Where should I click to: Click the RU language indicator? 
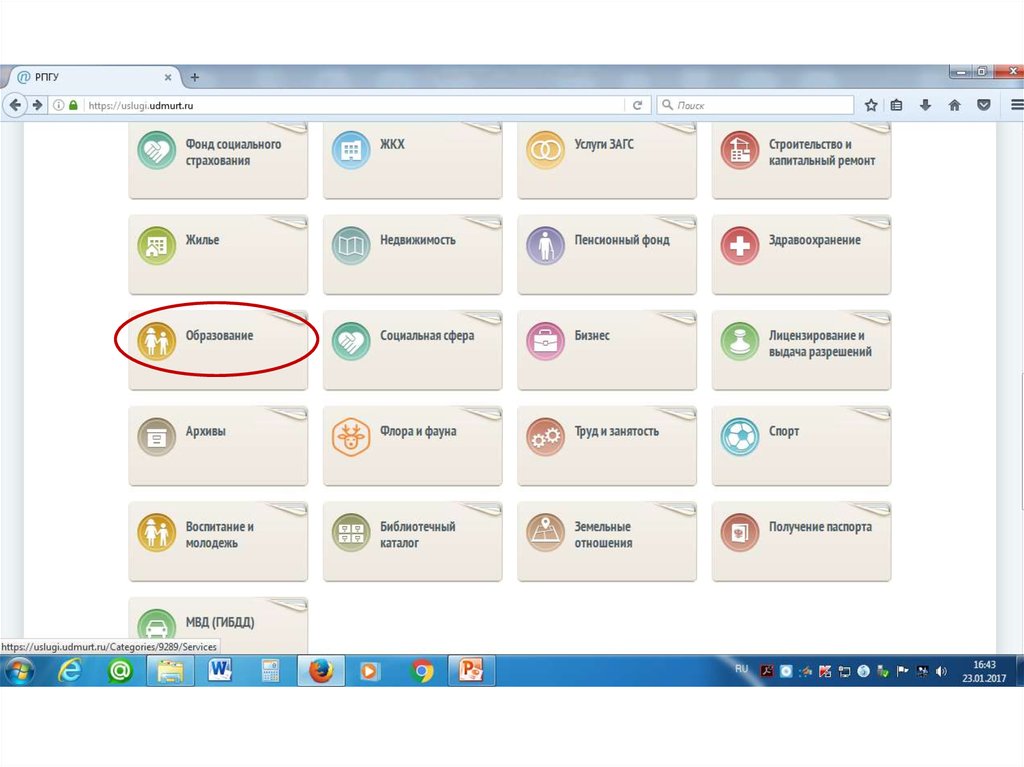[x=741, y=669]
